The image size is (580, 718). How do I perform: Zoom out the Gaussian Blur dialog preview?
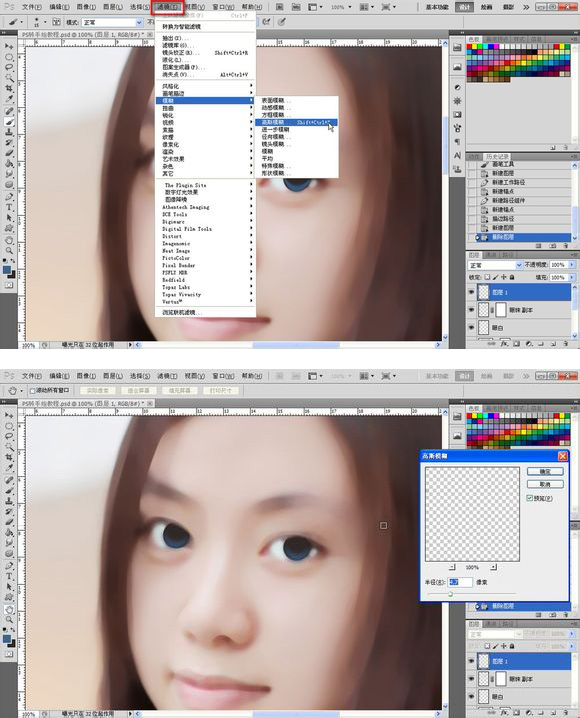click(x=452, y=567)
